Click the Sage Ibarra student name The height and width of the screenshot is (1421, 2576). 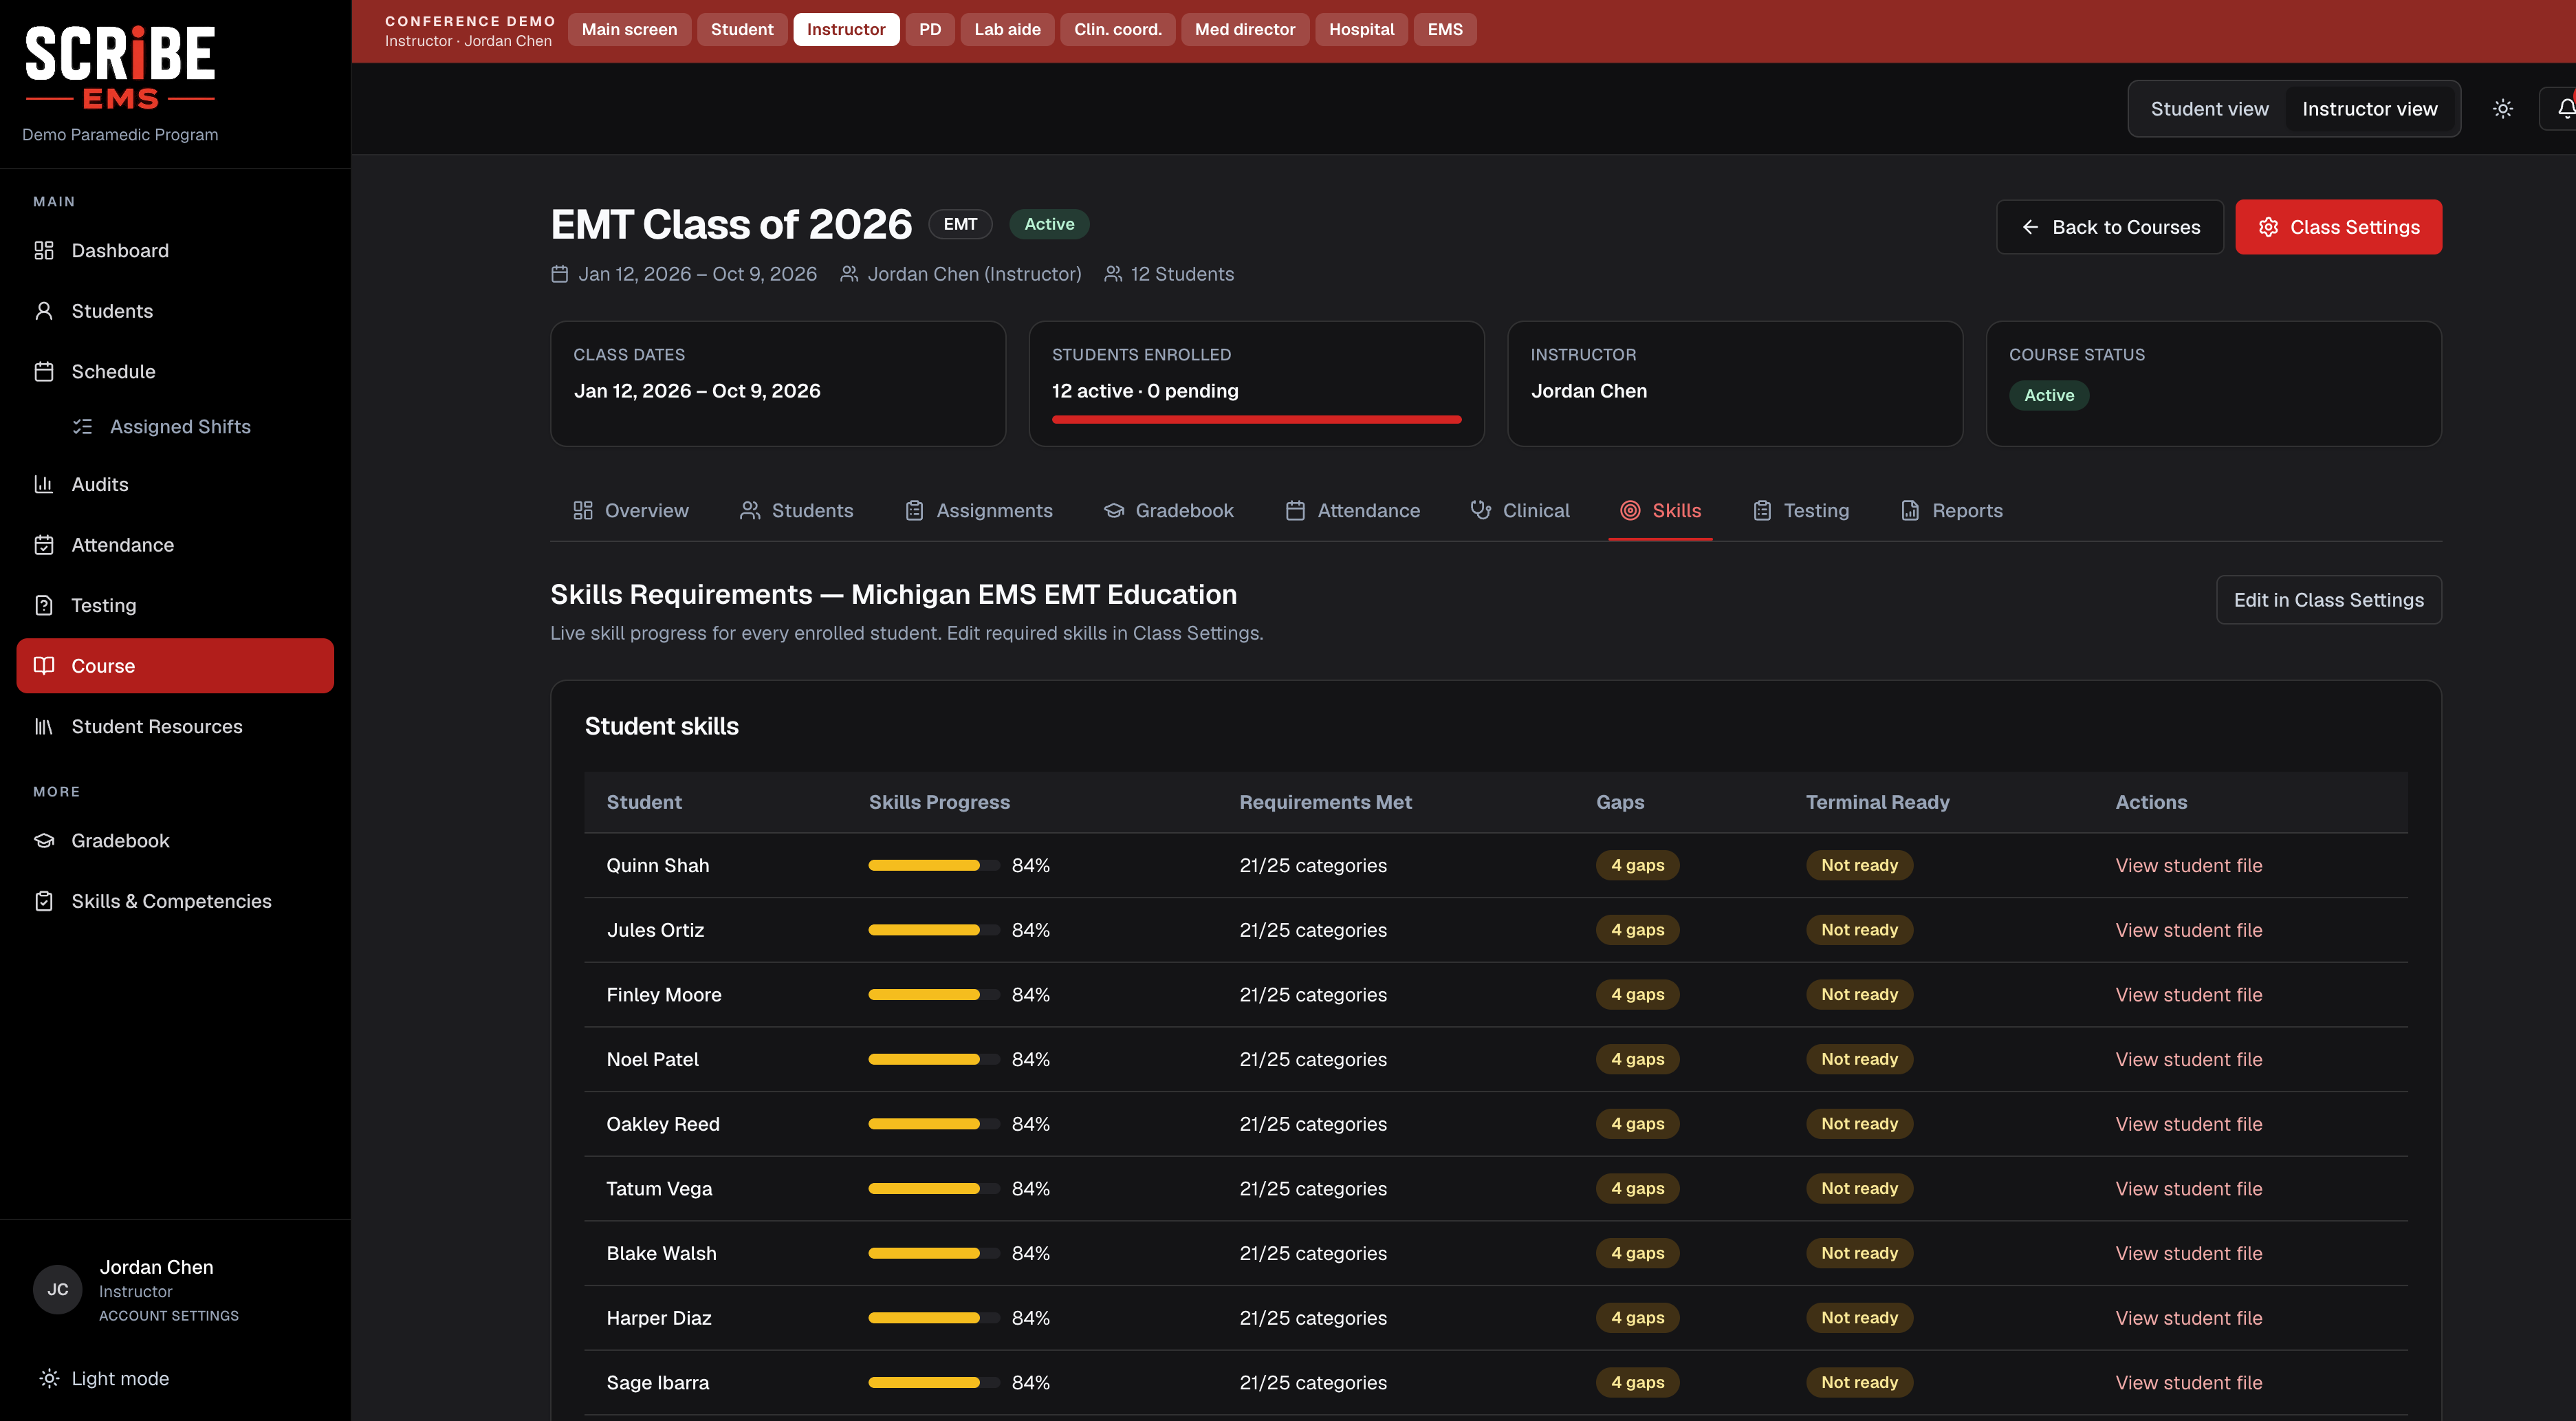tap(658, 1383)
